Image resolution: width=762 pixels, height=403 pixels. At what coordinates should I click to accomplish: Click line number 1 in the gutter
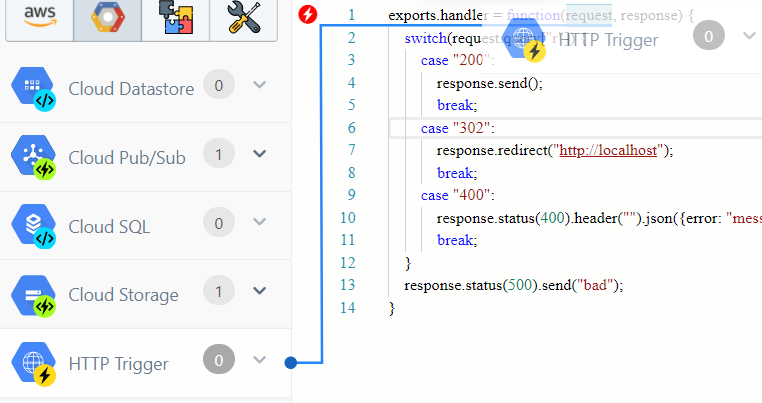pyautogui.click(x=351, y=15)
